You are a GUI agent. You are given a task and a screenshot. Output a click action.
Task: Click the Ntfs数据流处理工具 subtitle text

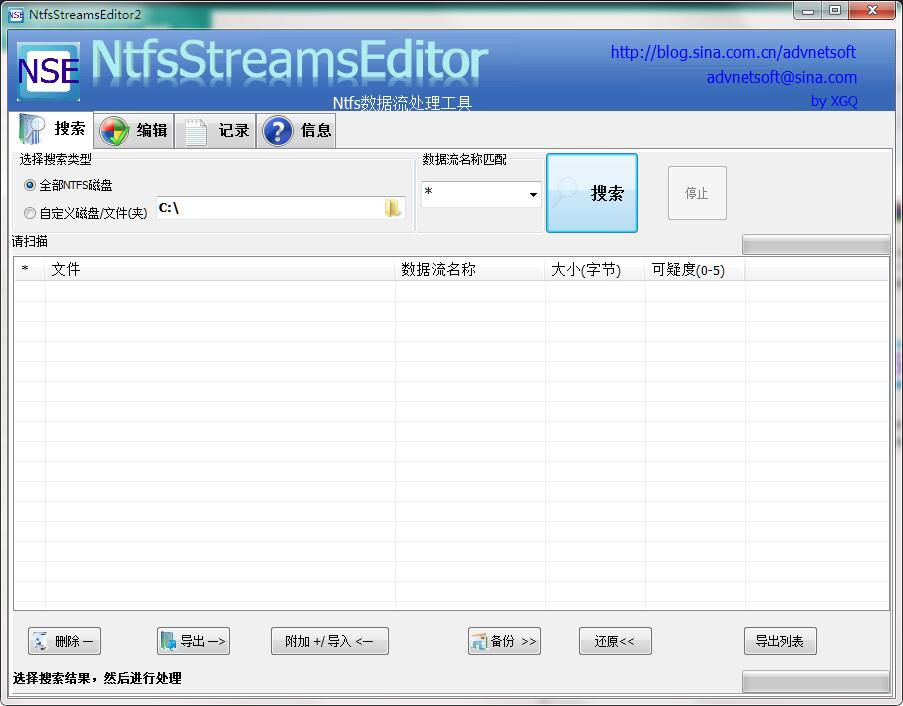(x=402, y=103)
